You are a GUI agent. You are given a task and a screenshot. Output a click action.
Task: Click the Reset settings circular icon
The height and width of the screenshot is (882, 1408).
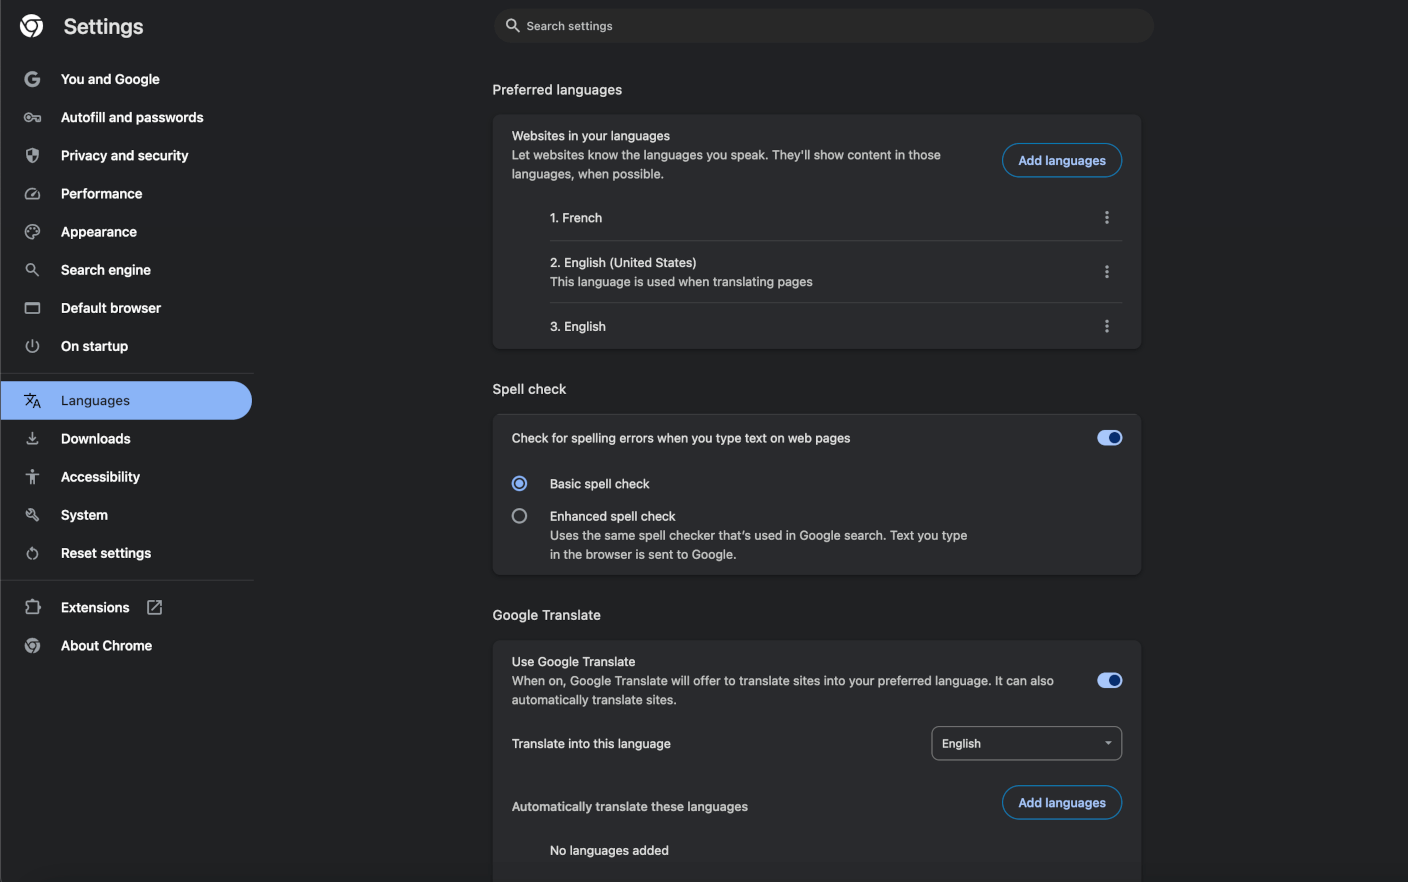(32, 553)
